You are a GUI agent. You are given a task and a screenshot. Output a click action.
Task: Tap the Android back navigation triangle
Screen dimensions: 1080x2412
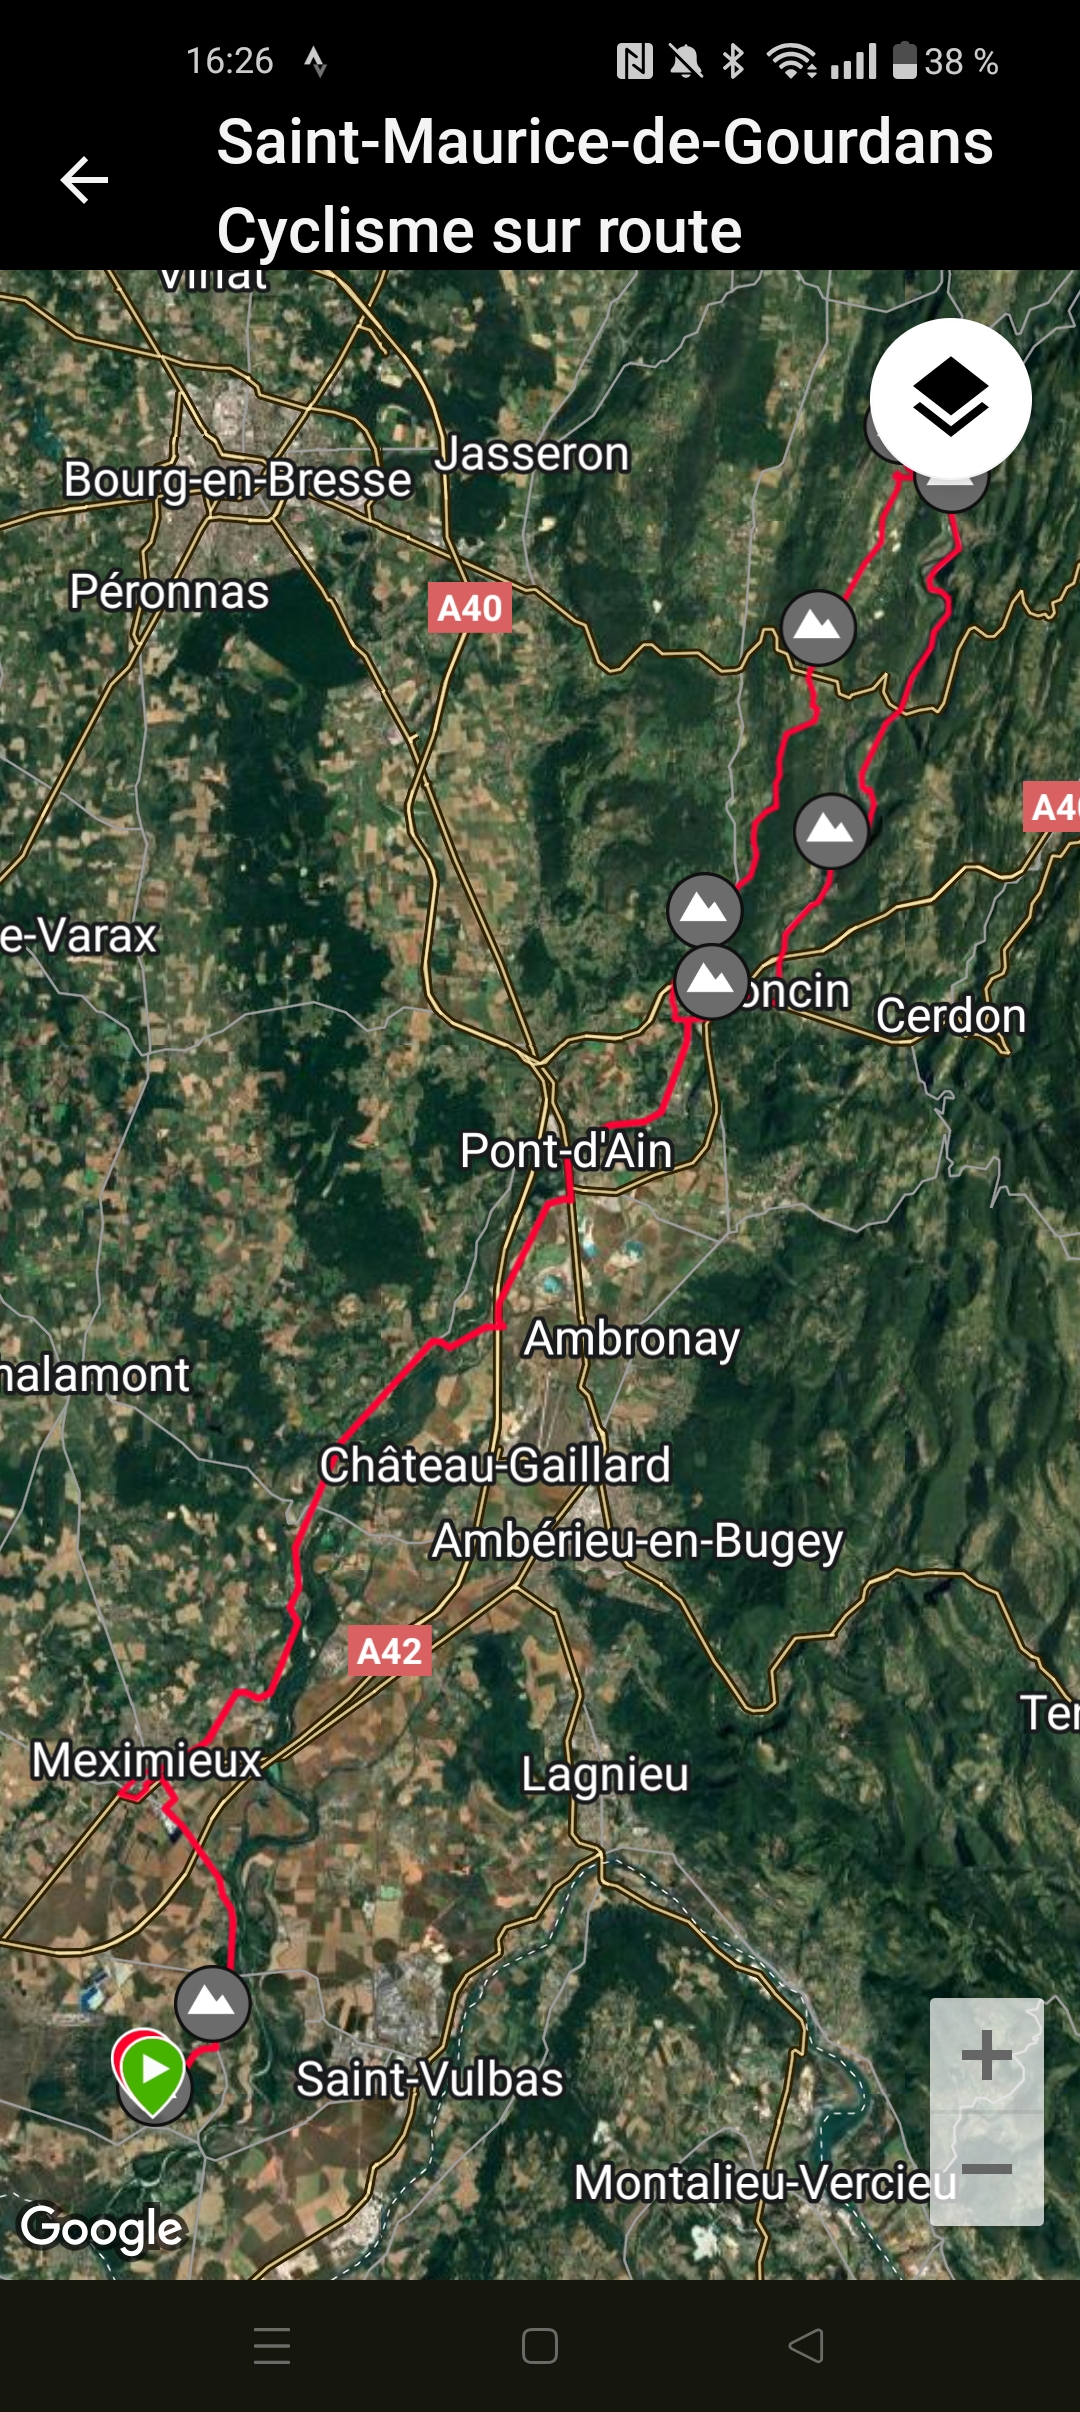click(x=806, y=2345)
